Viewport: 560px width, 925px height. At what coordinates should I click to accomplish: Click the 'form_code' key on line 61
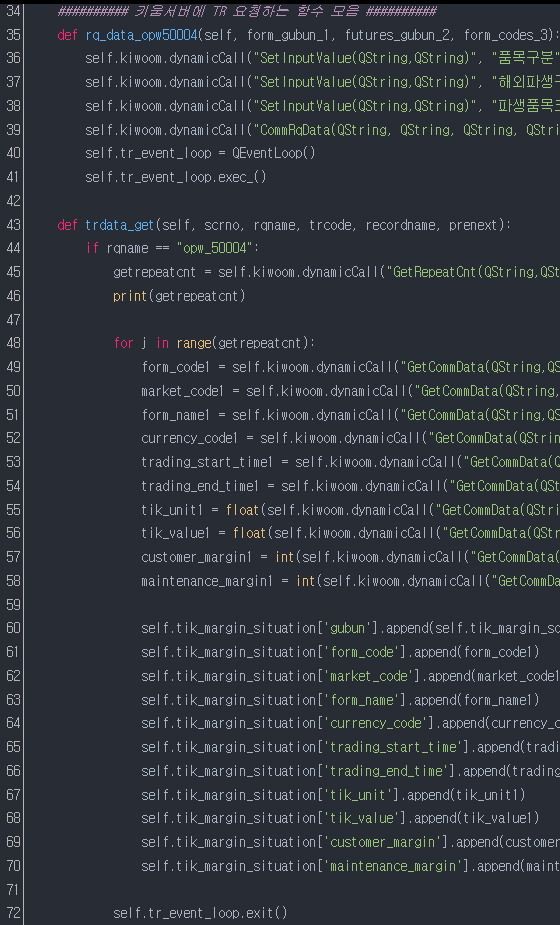coord(362,652)
